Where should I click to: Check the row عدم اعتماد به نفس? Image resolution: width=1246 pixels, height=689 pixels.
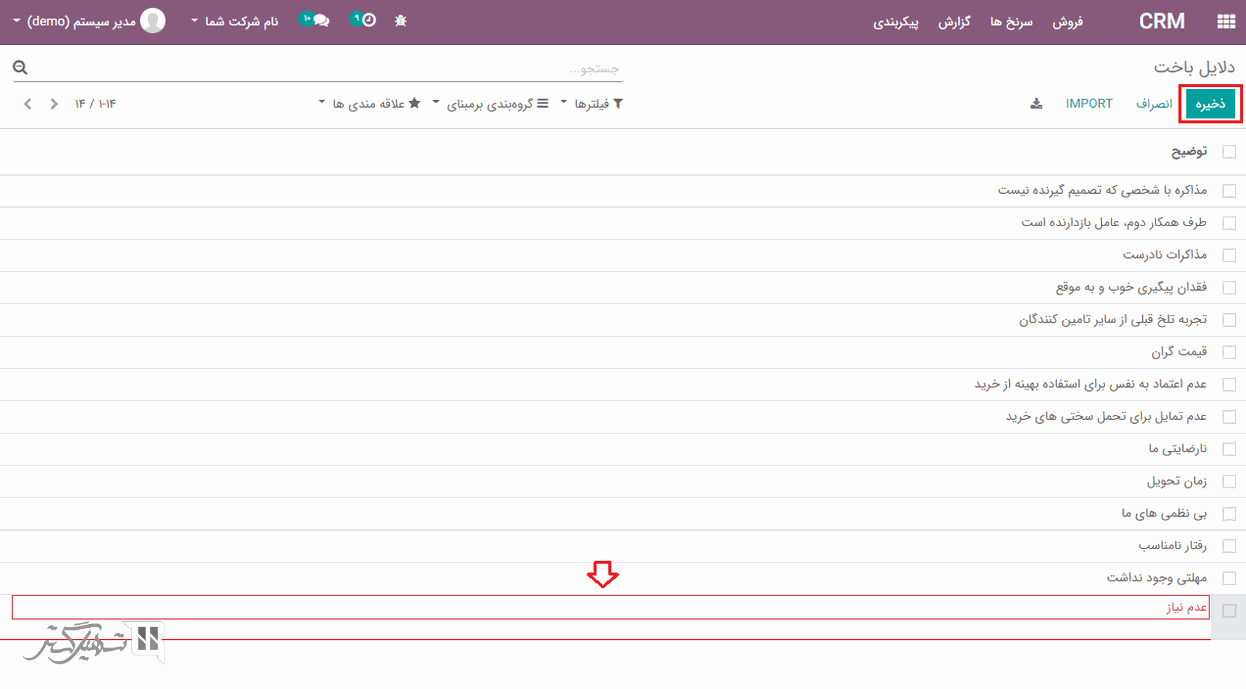[1229, 385]
